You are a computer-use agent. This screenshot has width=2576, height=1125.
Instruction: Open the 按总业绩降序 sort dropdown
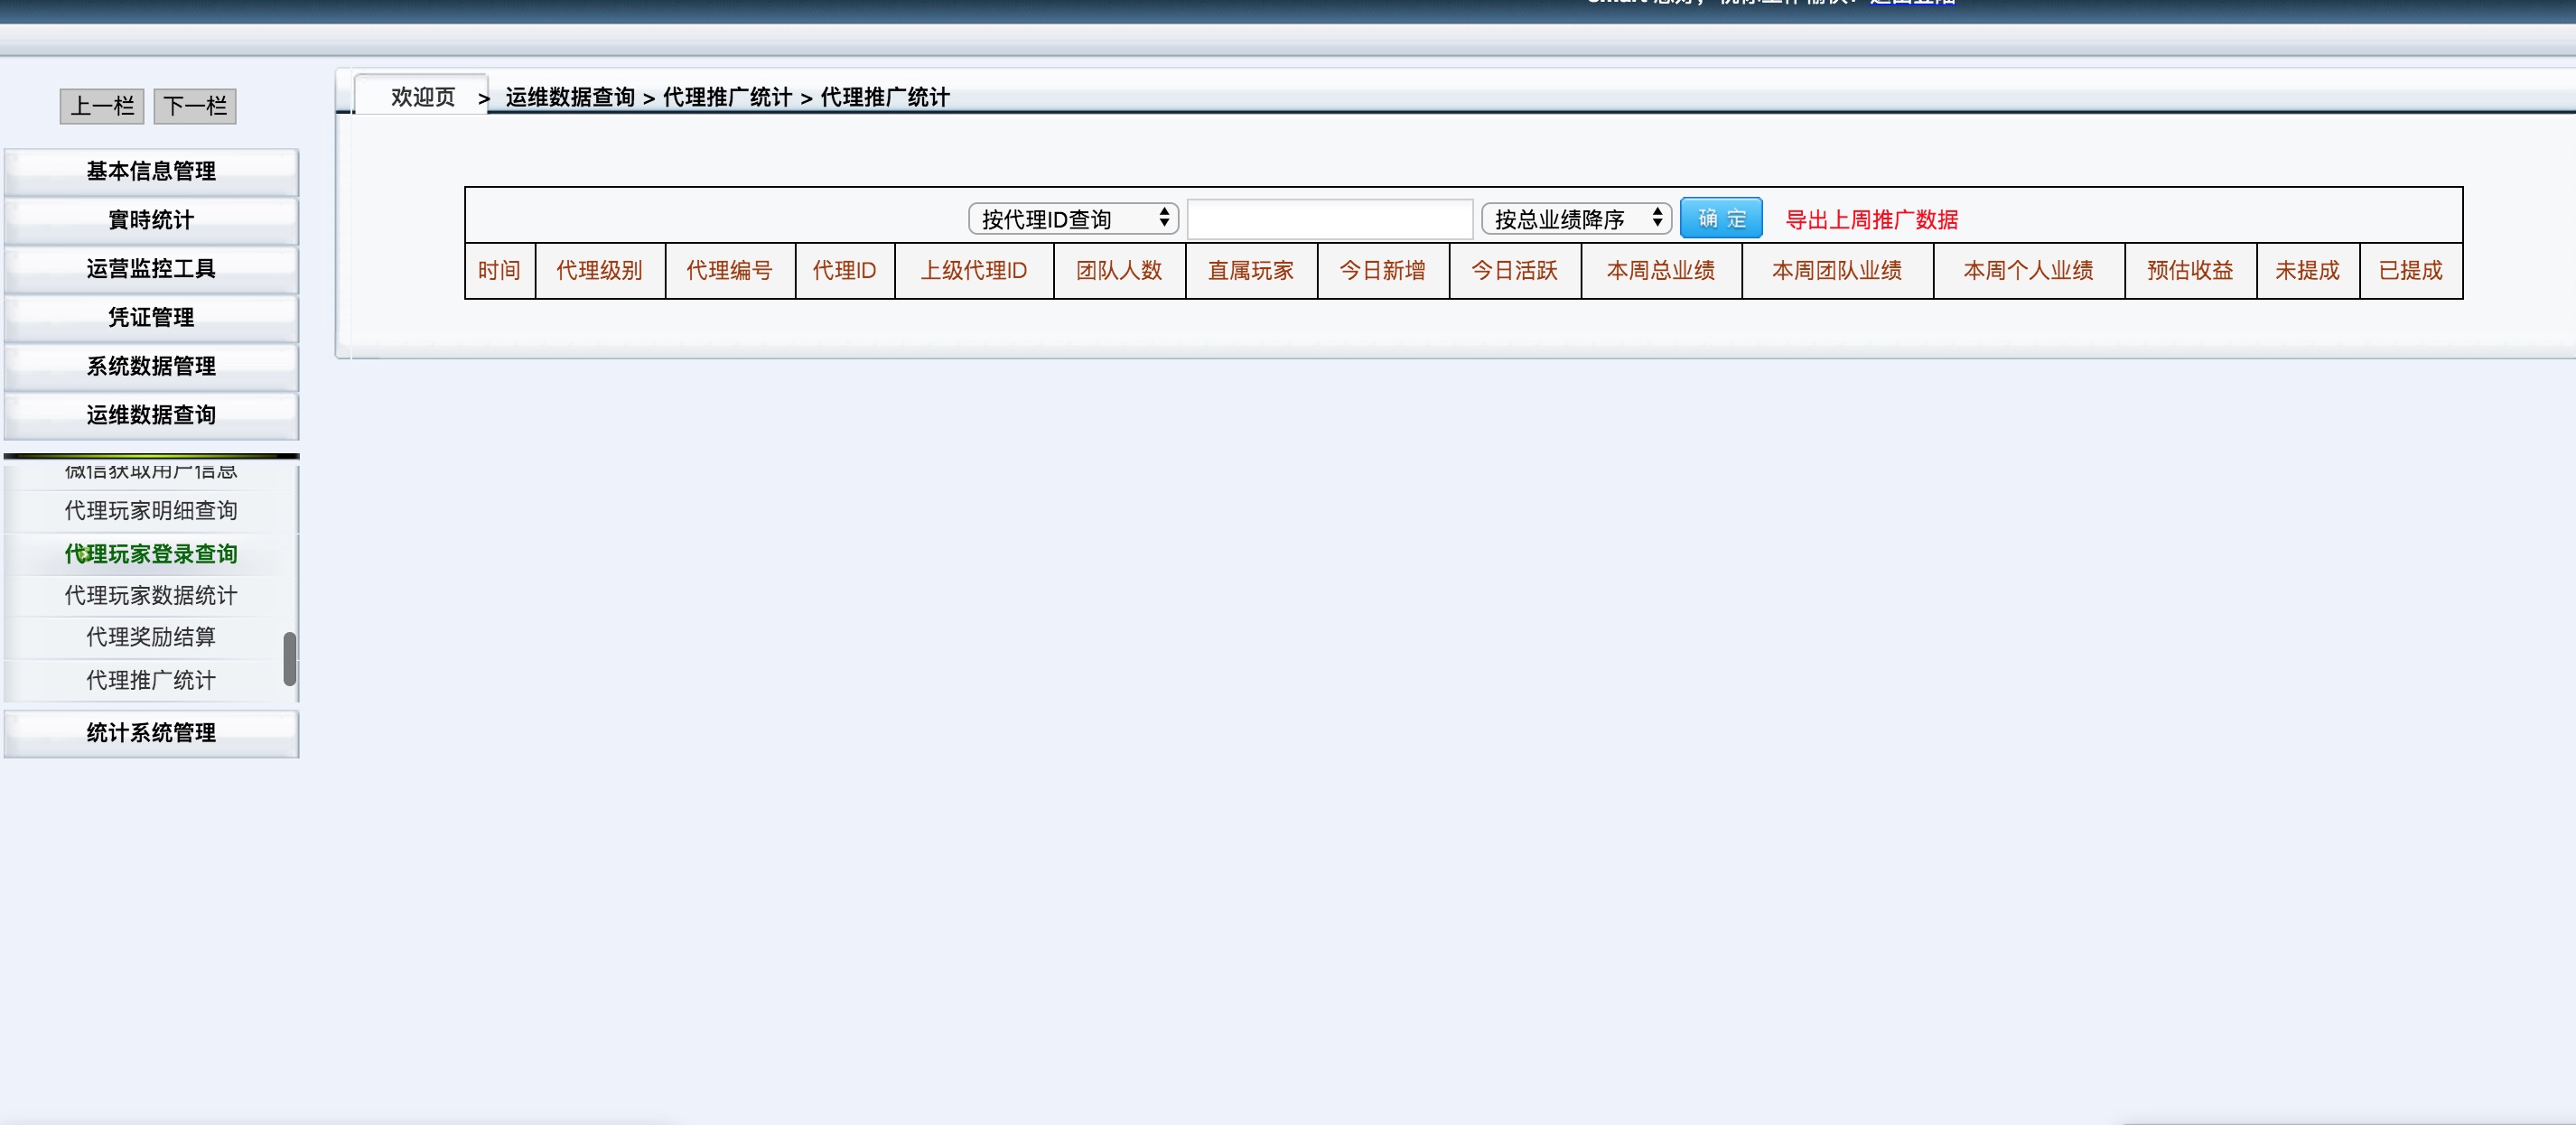pyautogui.click(x=1575, y=219)
